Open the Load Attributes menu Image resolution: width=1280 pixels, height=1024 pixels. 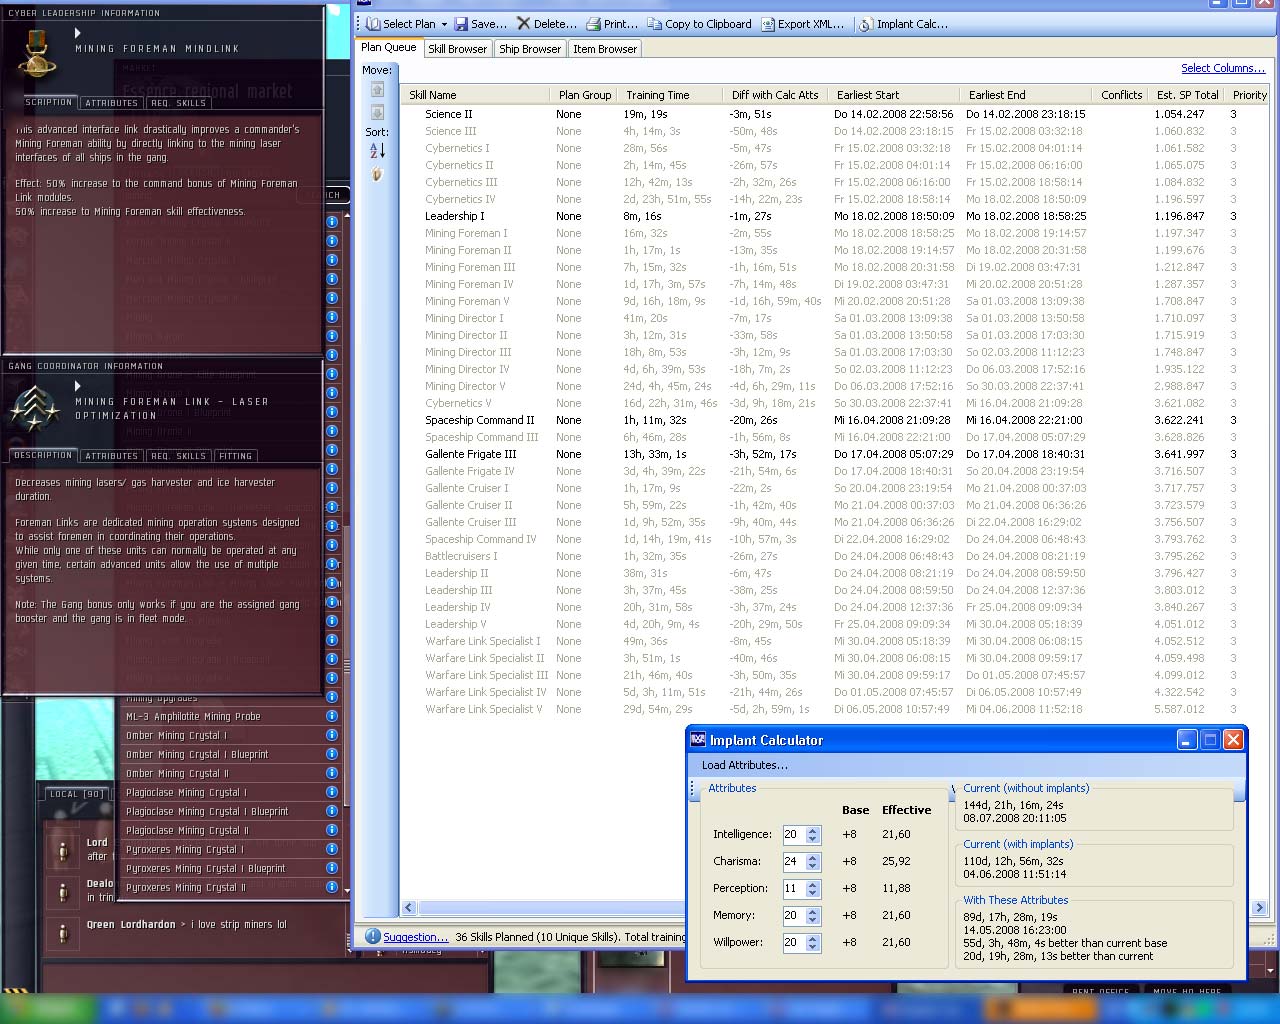744,765
